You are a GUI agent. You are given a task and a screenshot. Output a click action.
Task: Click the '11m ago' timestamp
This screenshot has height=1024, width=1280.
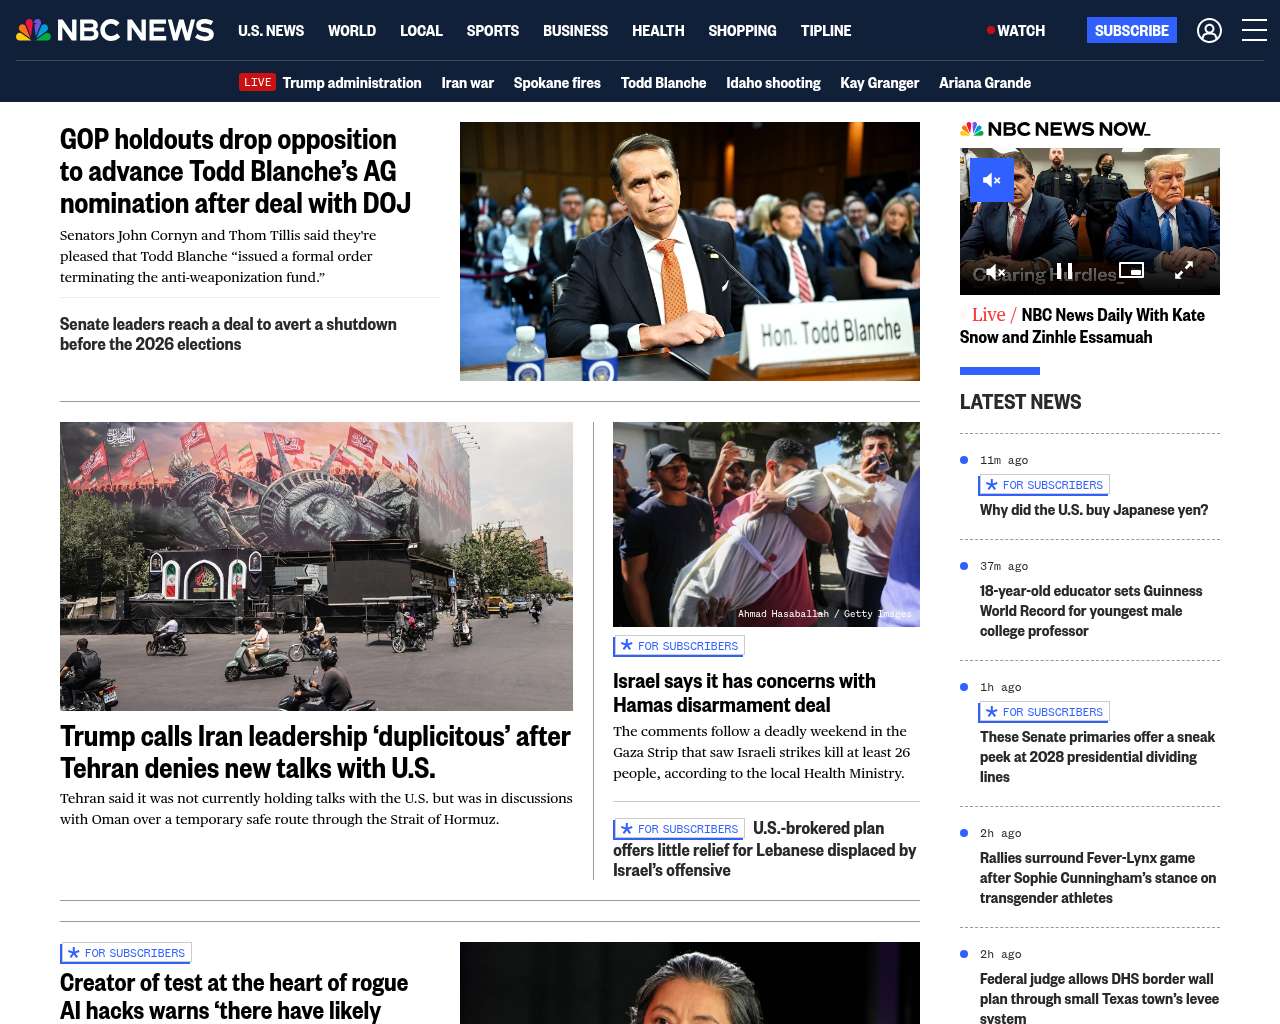click(x=1004, y=460)
